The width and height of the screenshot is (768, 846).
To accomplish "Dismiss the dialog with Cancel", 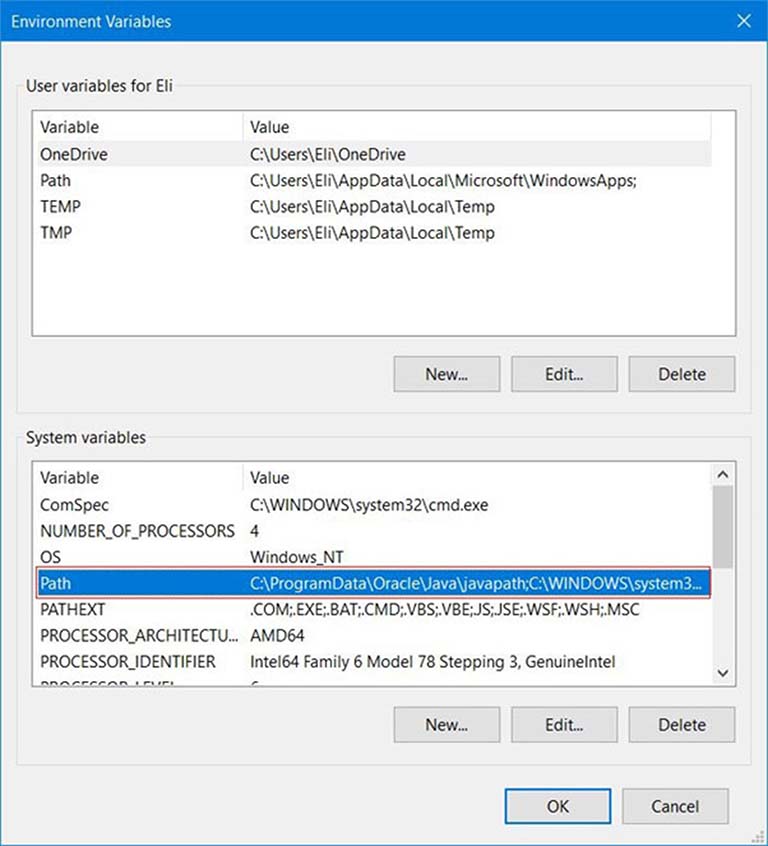I will click(x=675, y=806).
